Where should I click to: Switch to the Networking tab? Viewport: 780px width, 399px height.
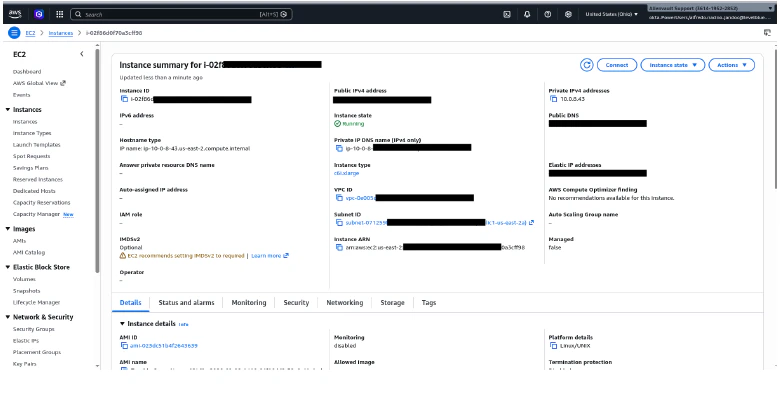345,302
